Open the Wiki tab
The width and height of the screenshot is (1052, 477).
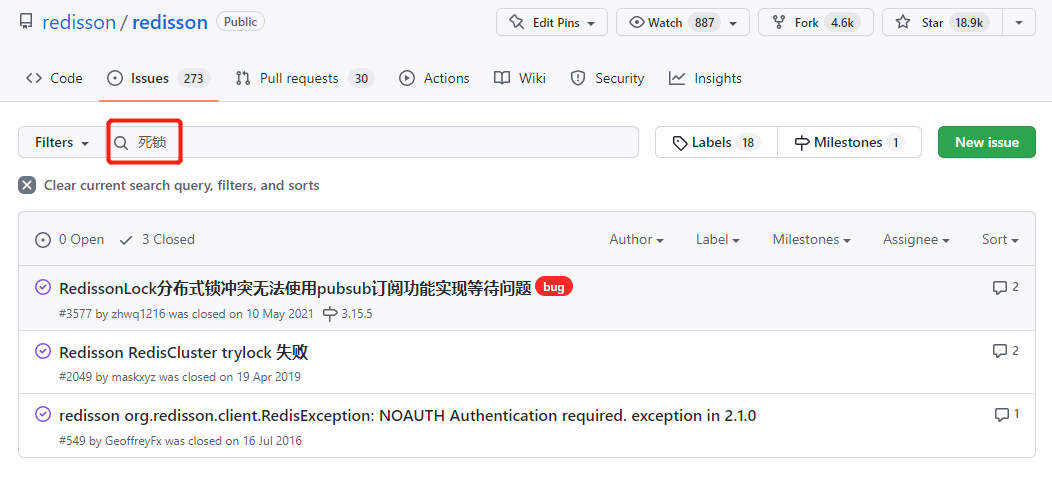[x=520, y=78]
